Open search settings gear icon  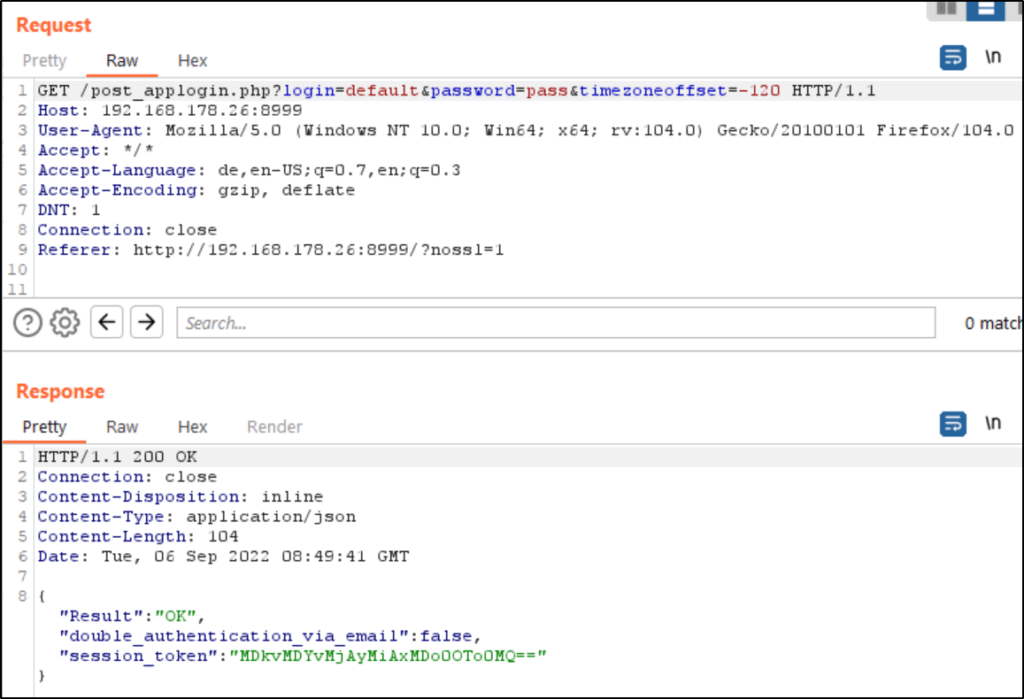(65, 323)
